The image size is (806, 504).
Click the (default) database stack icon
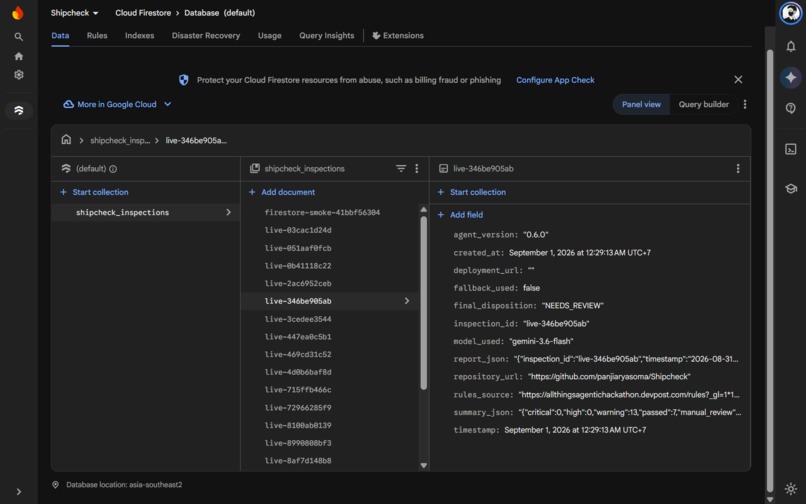pyautogui.click(x=66, y=168)
